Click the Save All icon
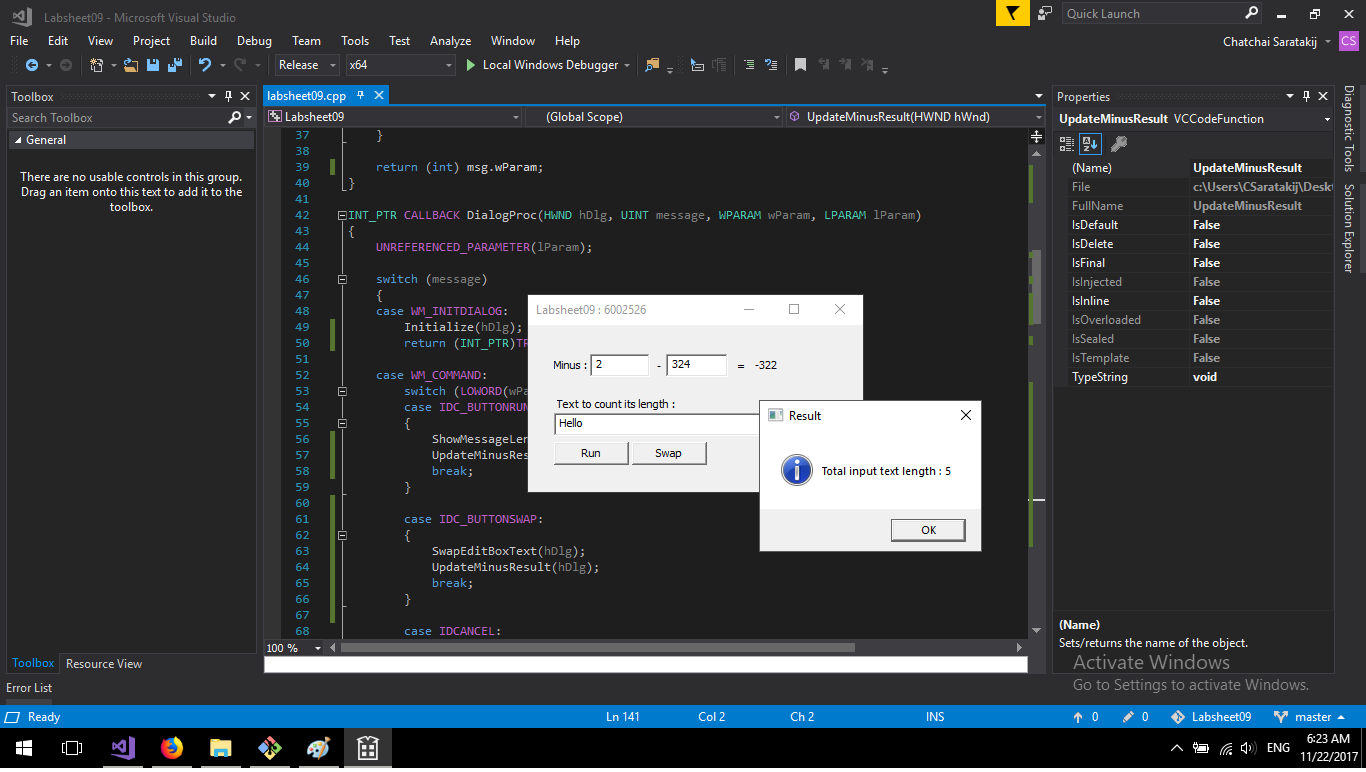 click(x=174, y=65)
